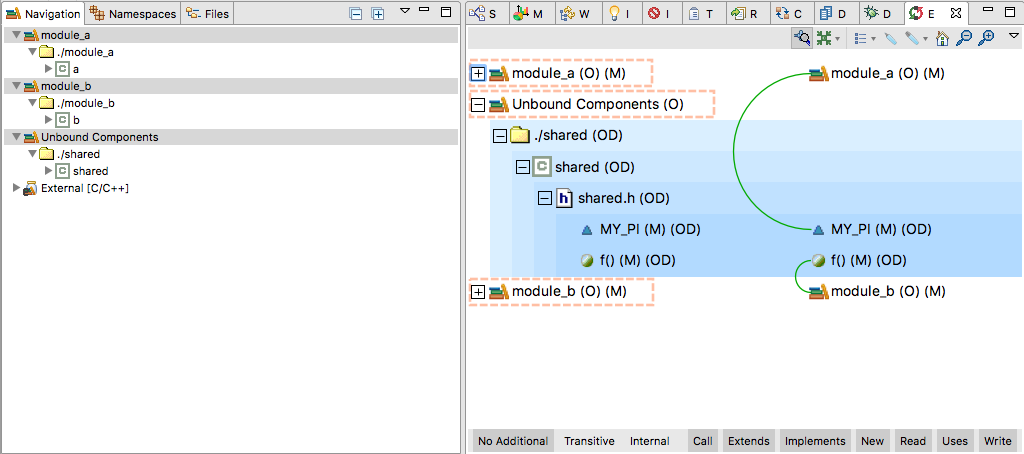Toggle the Call dependency type
1024x454 pixels.
pos(703,441)
